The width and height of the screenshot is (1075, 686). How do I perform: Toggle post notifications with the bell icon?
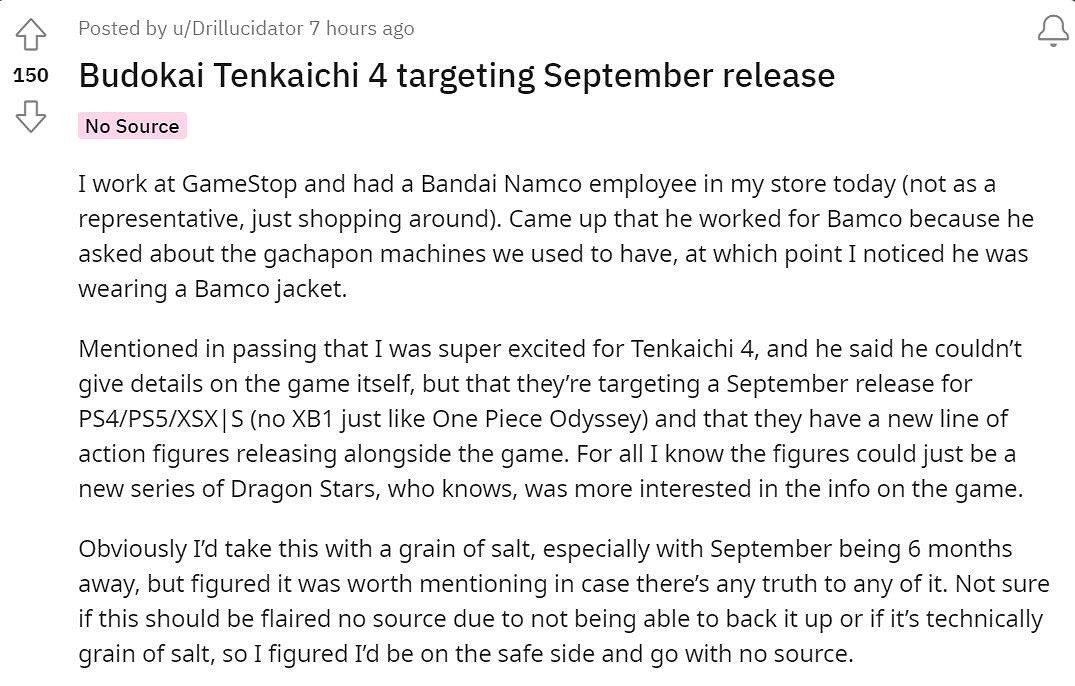(x=1053, y=31)
